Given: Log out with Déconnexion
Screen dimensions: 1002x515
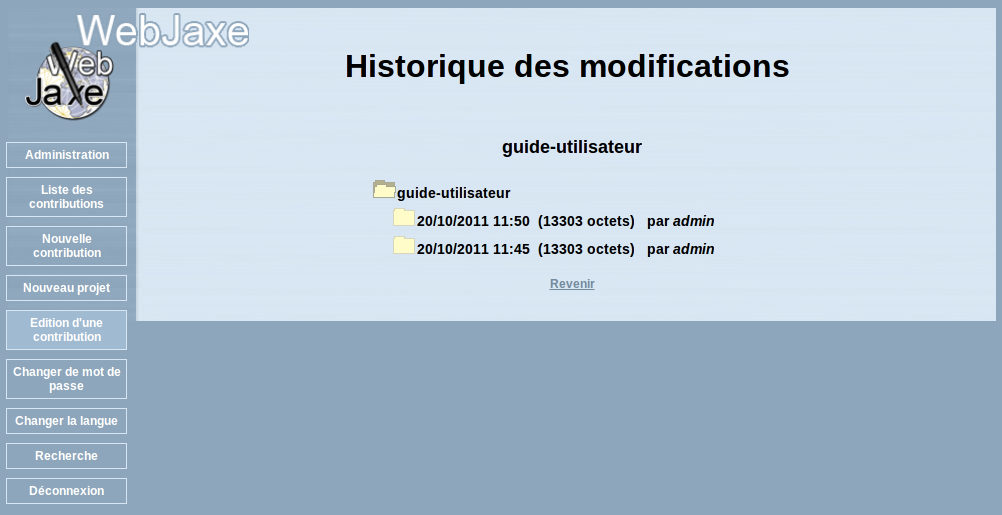Looking at the screenshot, I should 67,491.
